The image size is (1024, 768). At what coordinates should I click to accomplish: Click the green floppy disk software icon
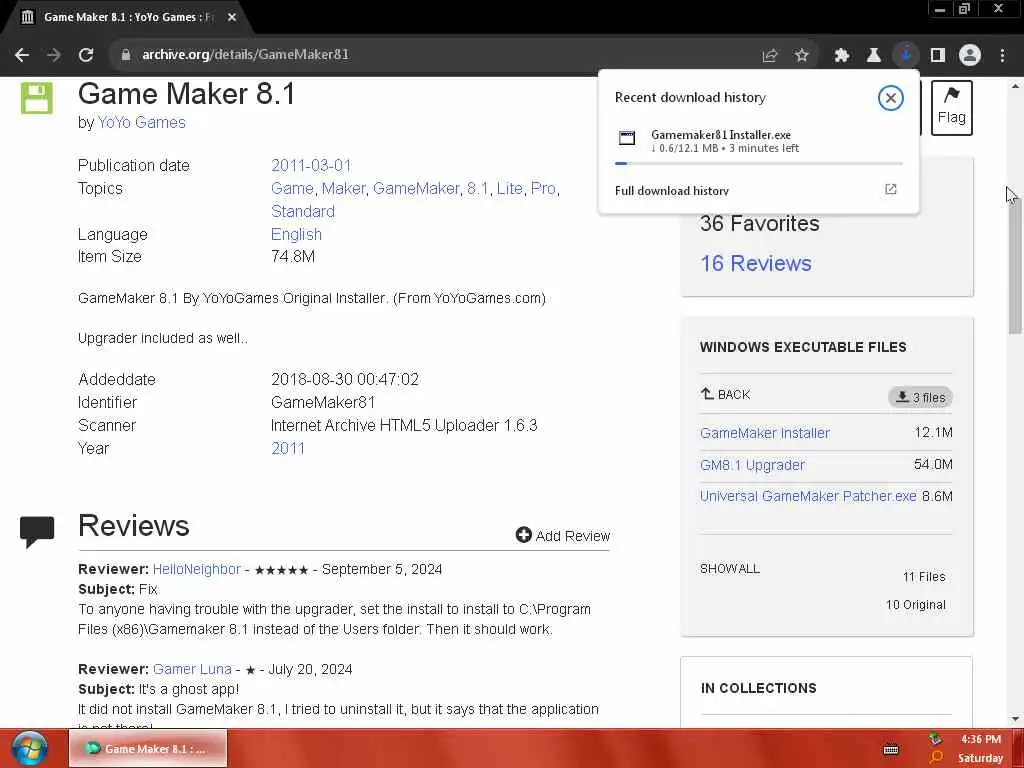pos(37,99)
